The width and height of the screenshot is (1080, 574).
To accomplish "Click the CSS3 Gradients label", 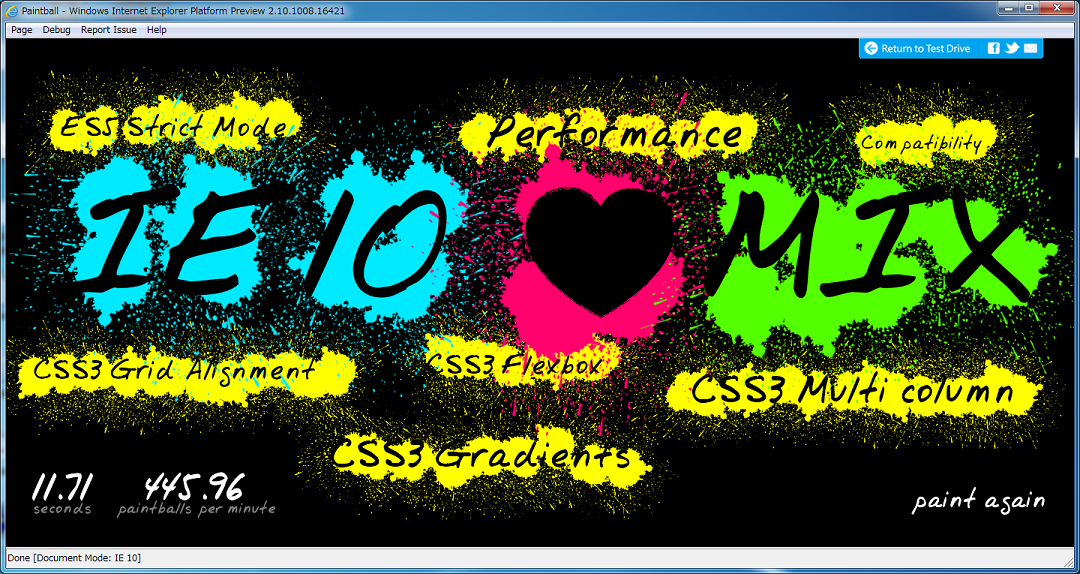I will pos(481,456).
